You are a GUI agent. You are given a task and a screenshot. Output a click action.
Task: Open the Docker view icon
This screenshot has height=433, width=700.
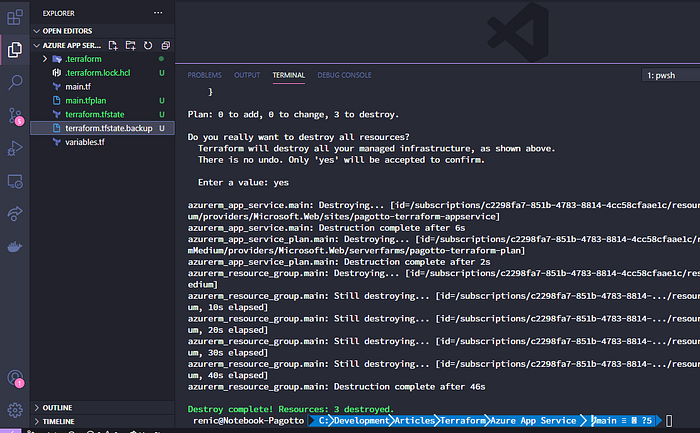[x=15, y=246]
